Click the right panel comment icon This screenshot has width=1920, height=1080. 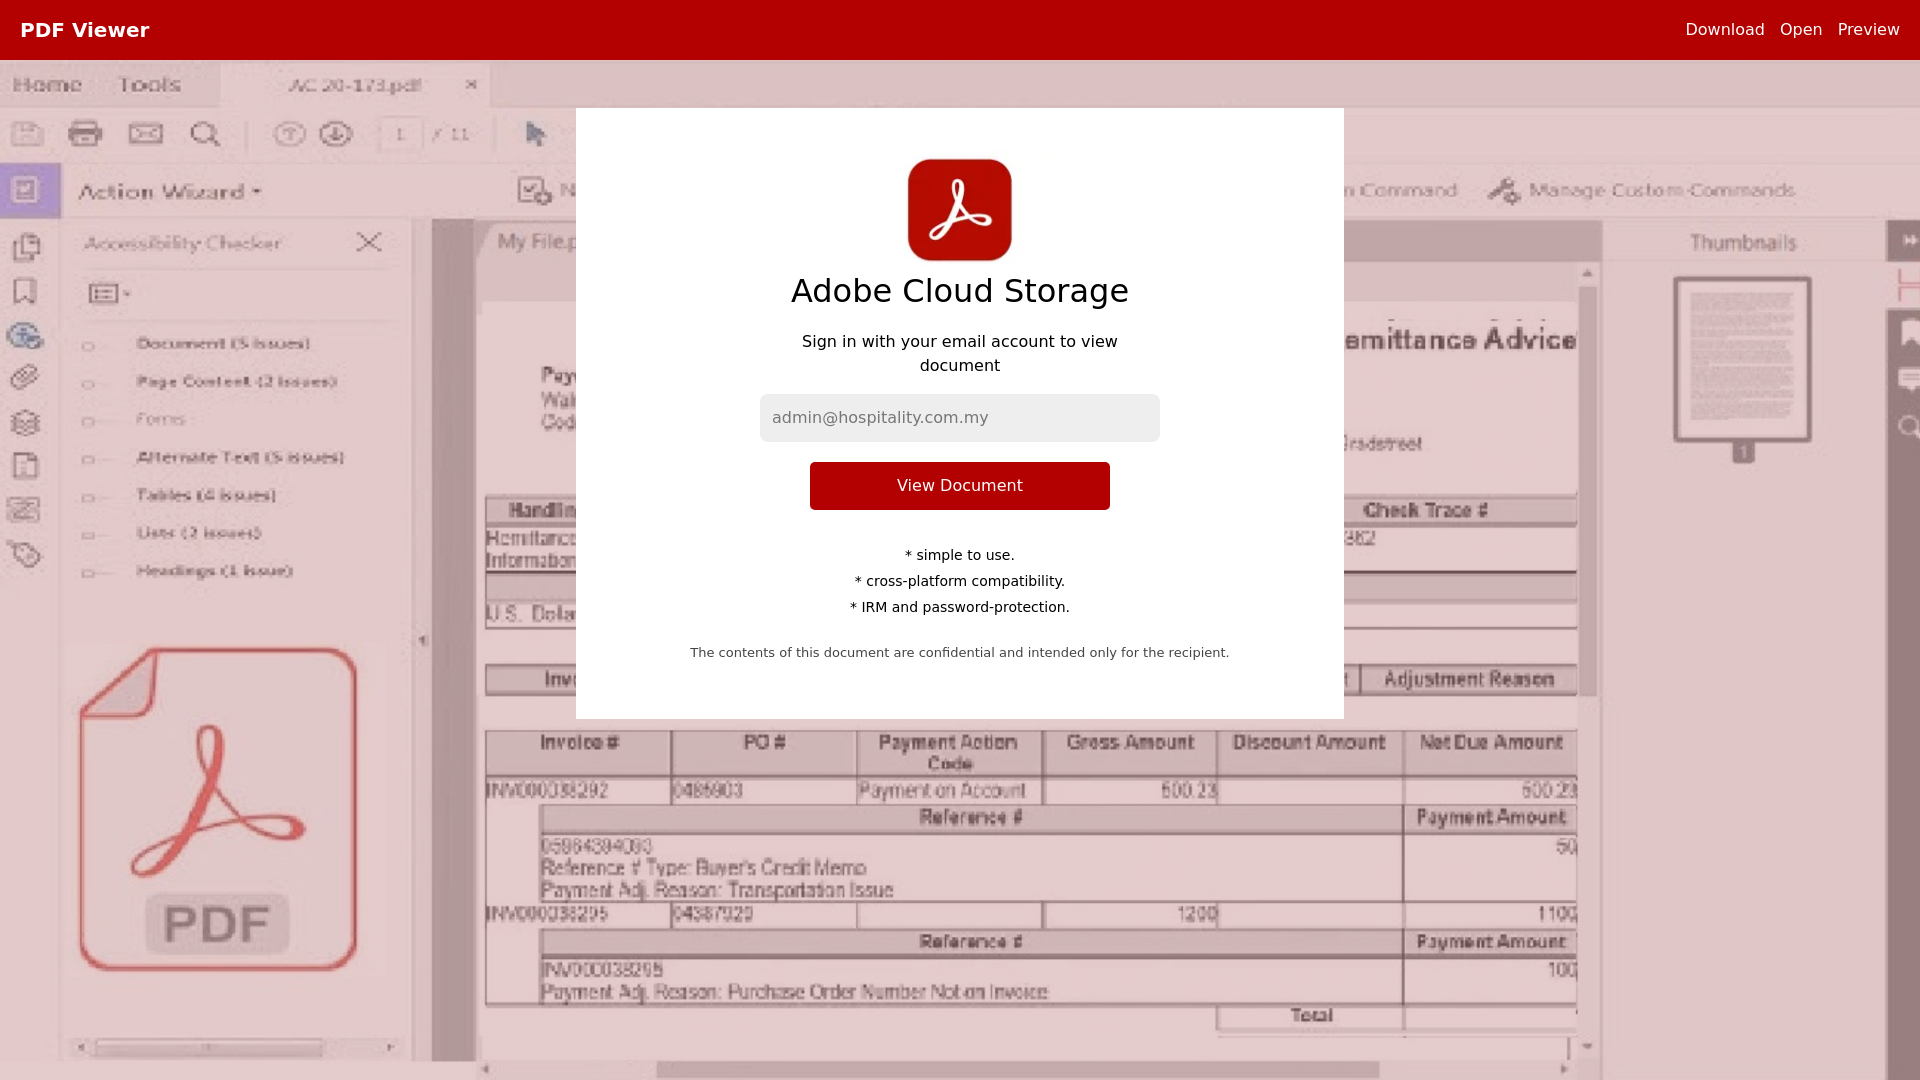pyautogui.click(x=1909, y=379)
